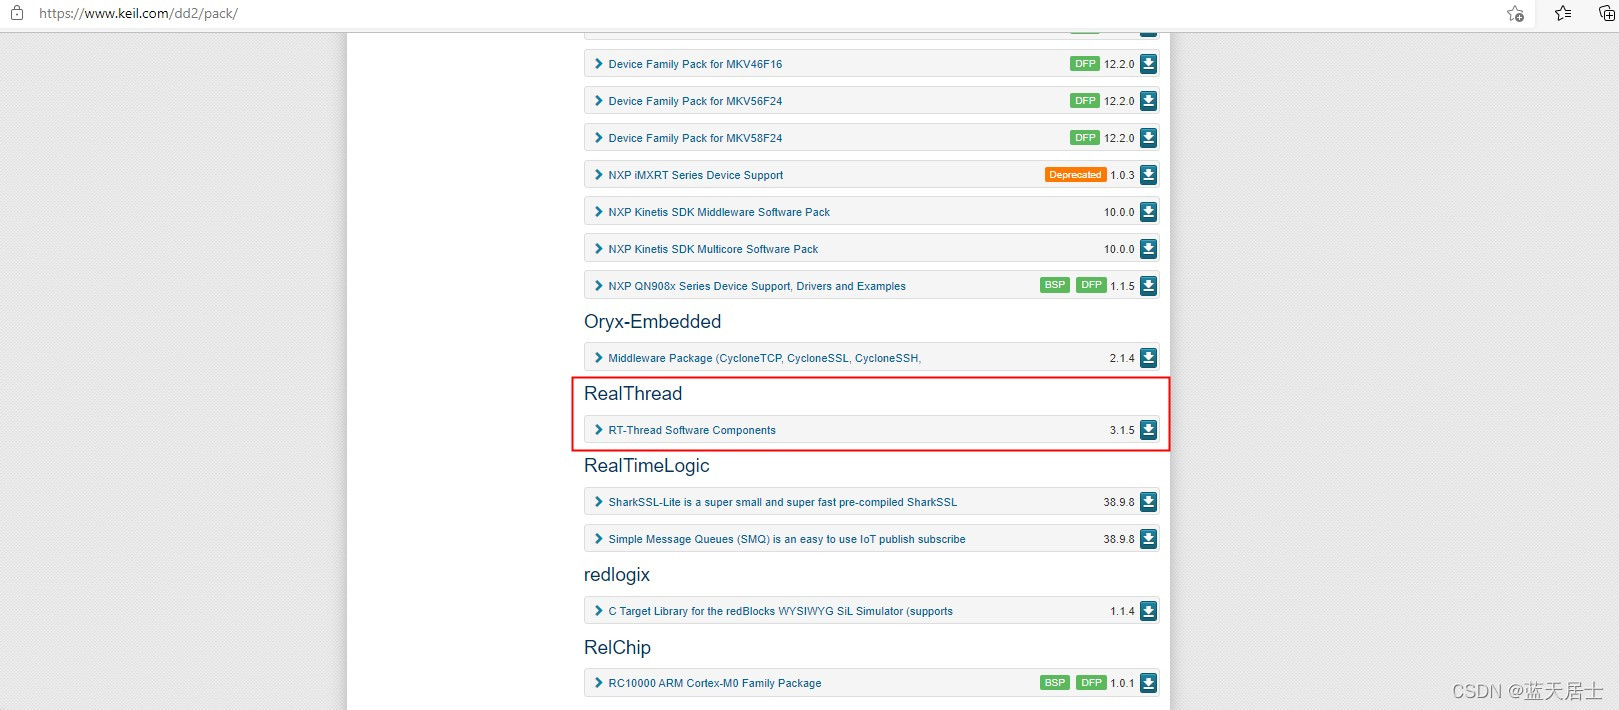Open Device Family Pack for MKV58F24 link

coord(695,138)
